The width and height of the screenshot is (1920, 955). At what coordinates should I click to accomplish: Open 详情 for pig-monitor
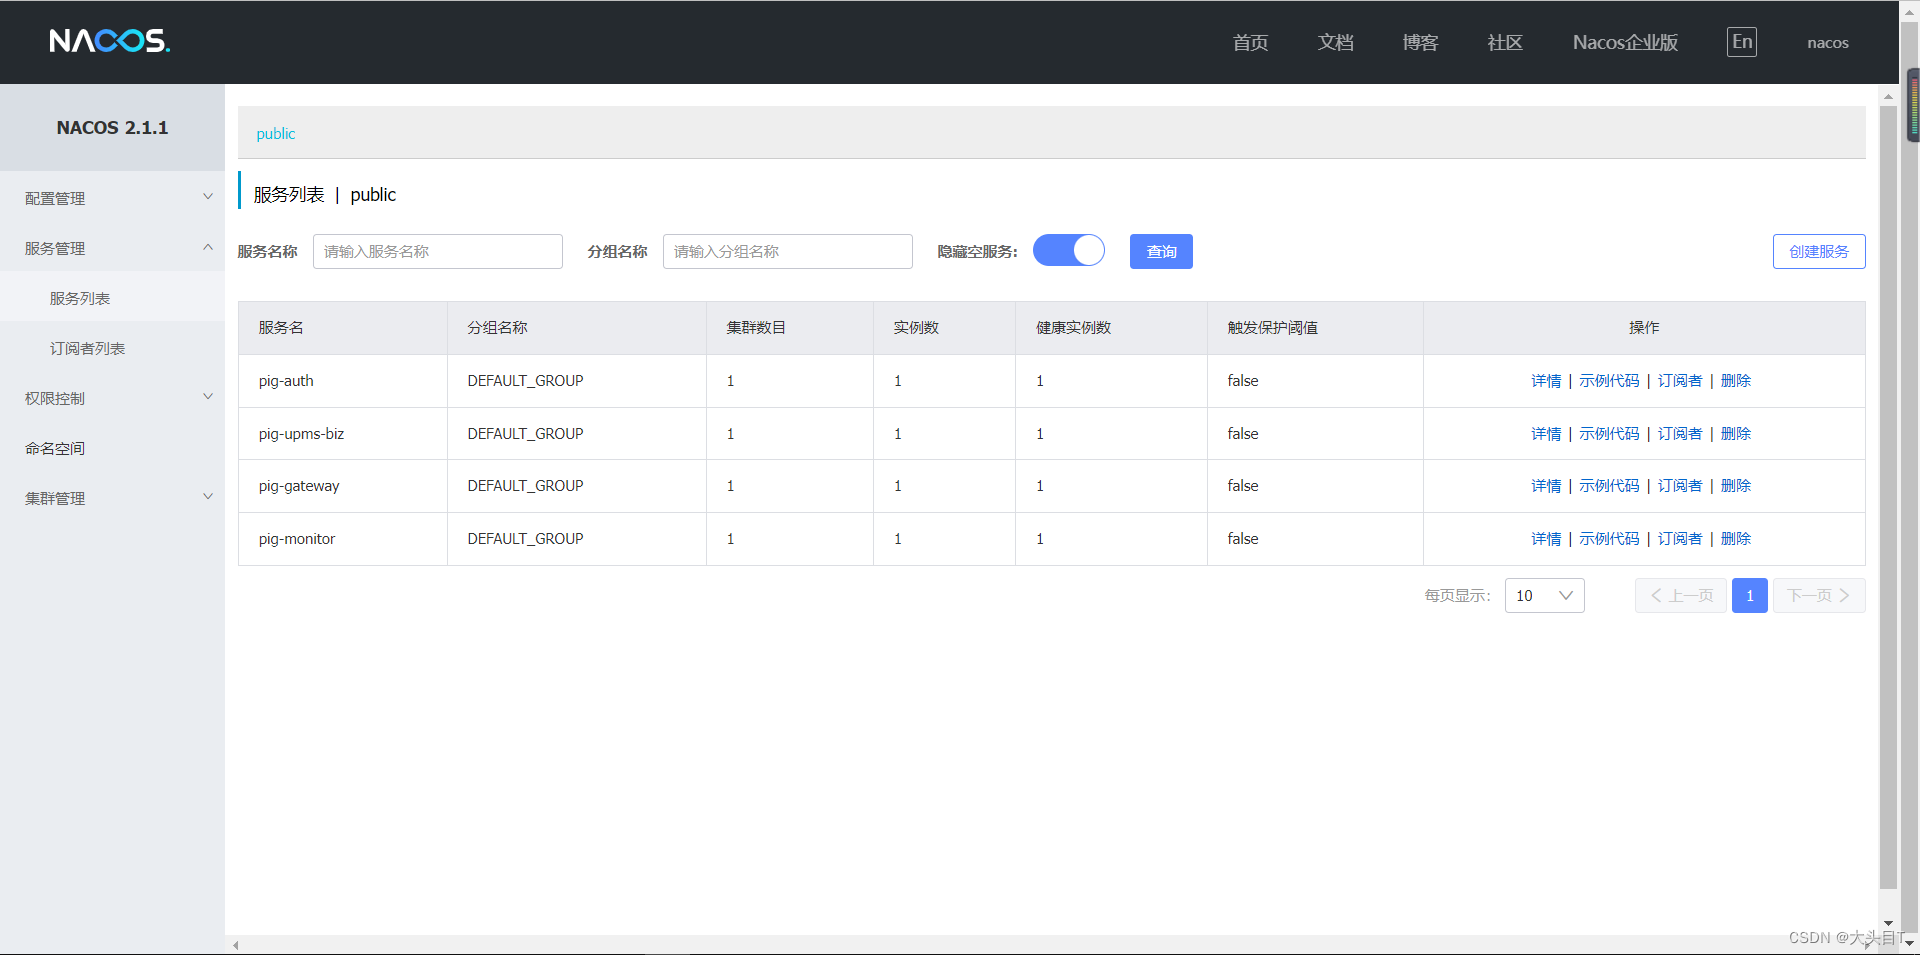[x=1546, y=539]
